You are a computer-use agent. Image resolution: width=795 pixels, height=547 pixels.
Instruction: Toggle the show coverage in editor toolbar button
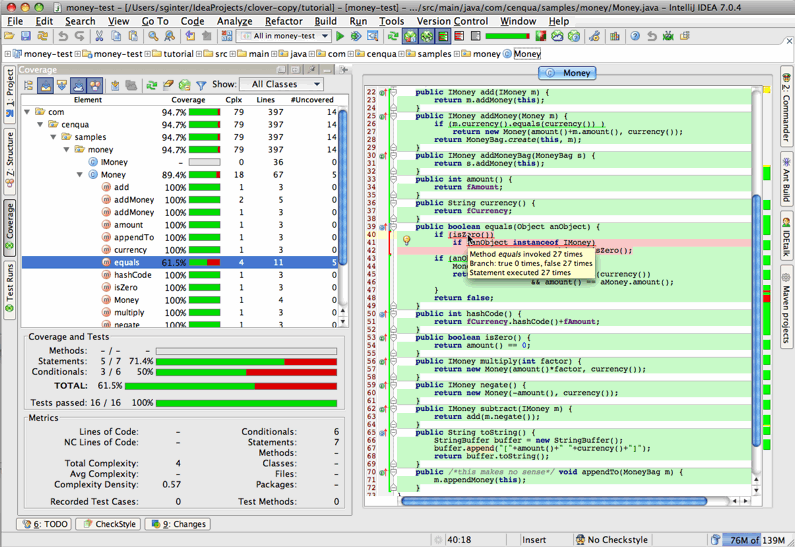(427, 37)
